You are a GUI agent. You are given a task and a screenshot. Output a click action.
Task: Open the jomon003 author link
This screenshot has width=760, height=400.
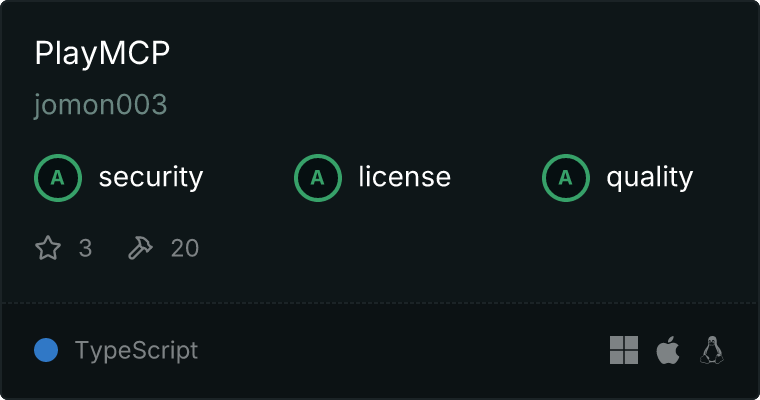(101, 105)
